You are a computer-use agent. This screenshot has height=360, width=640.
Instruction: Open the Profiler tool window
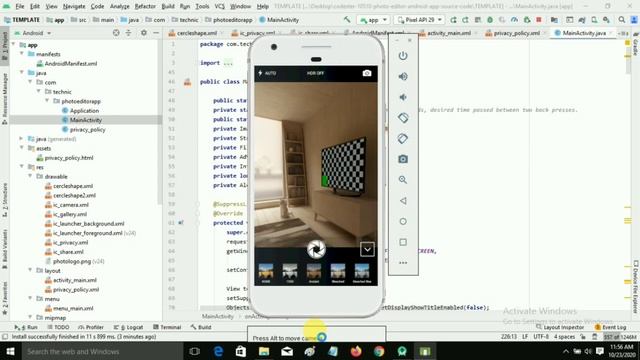click(x=91, y=327)
